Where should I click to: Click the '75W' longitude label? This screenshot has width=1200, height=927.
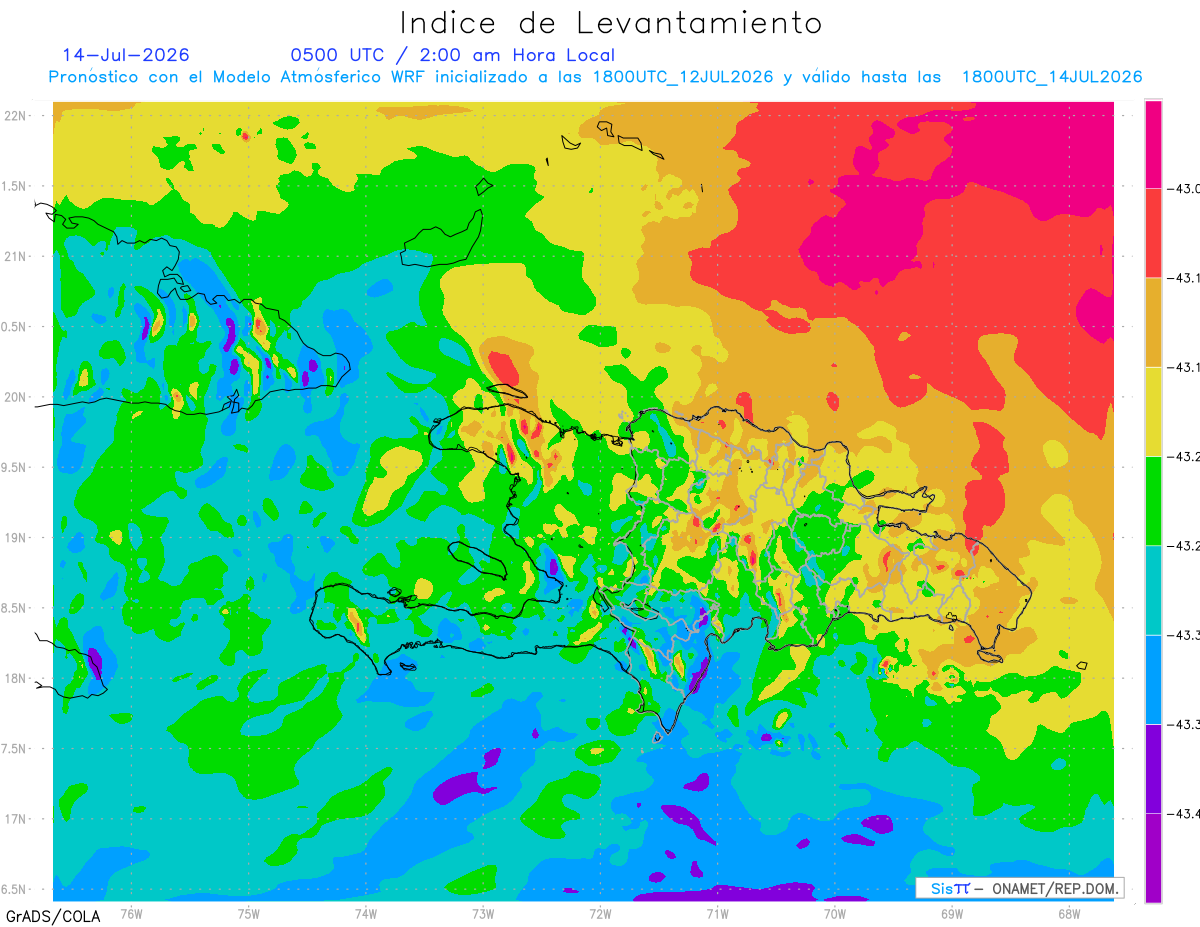[249, 913]
